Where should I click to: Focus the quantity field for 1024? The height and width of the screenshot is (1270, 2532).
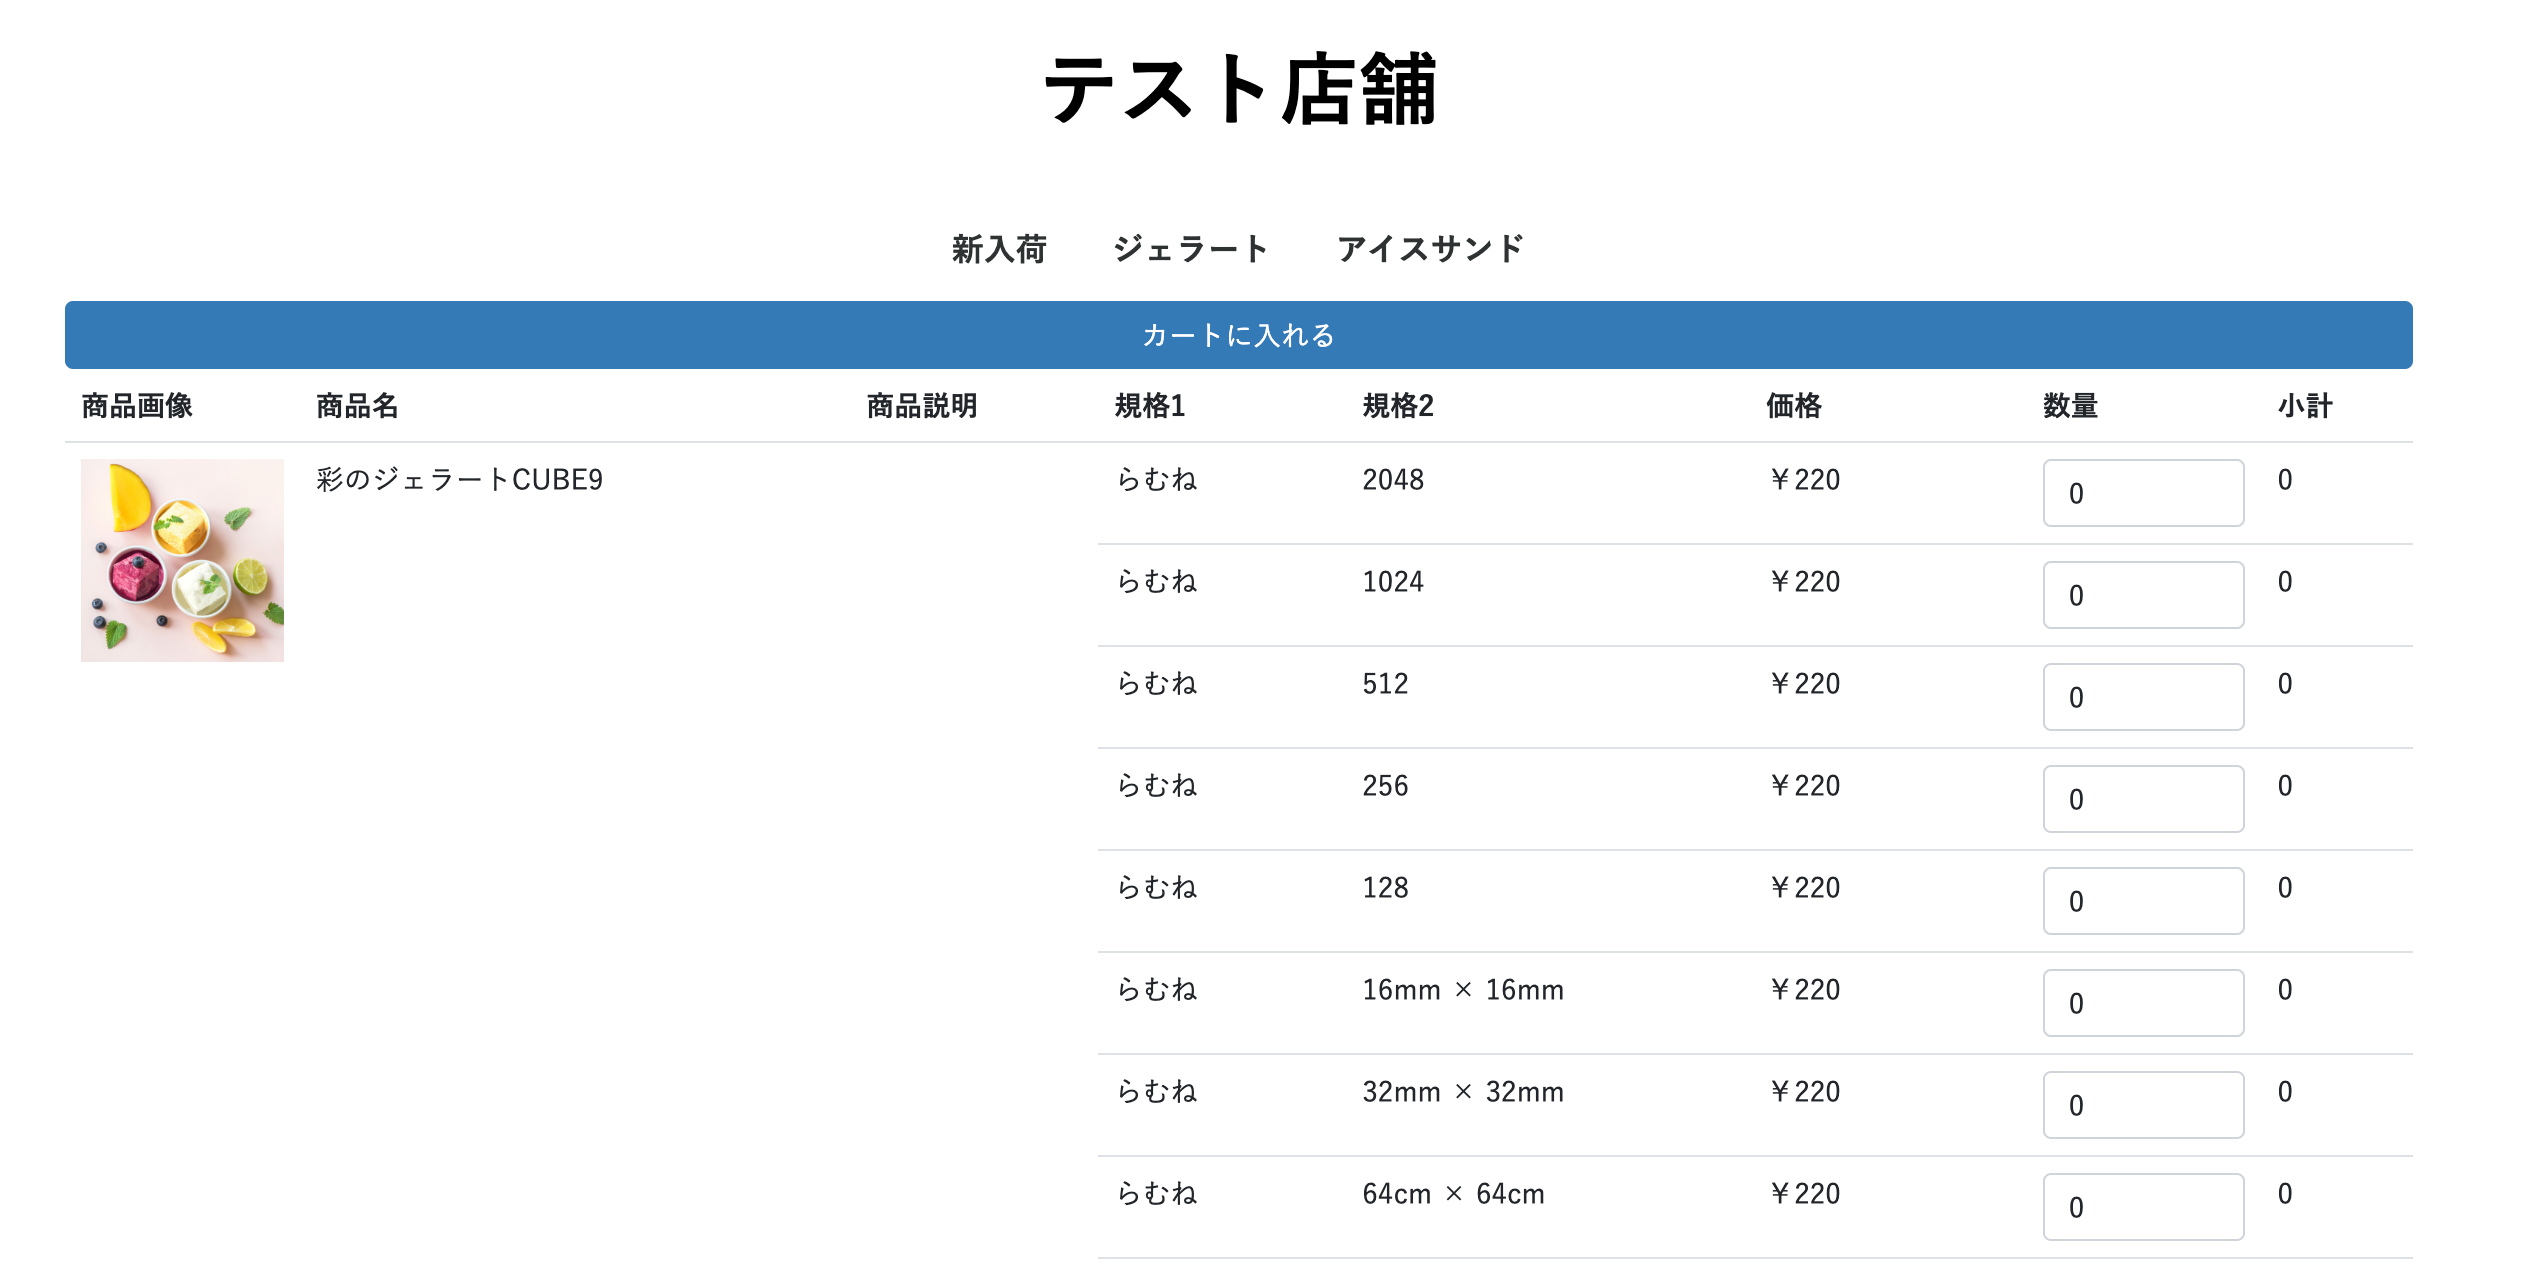[x=2143, y=595]
